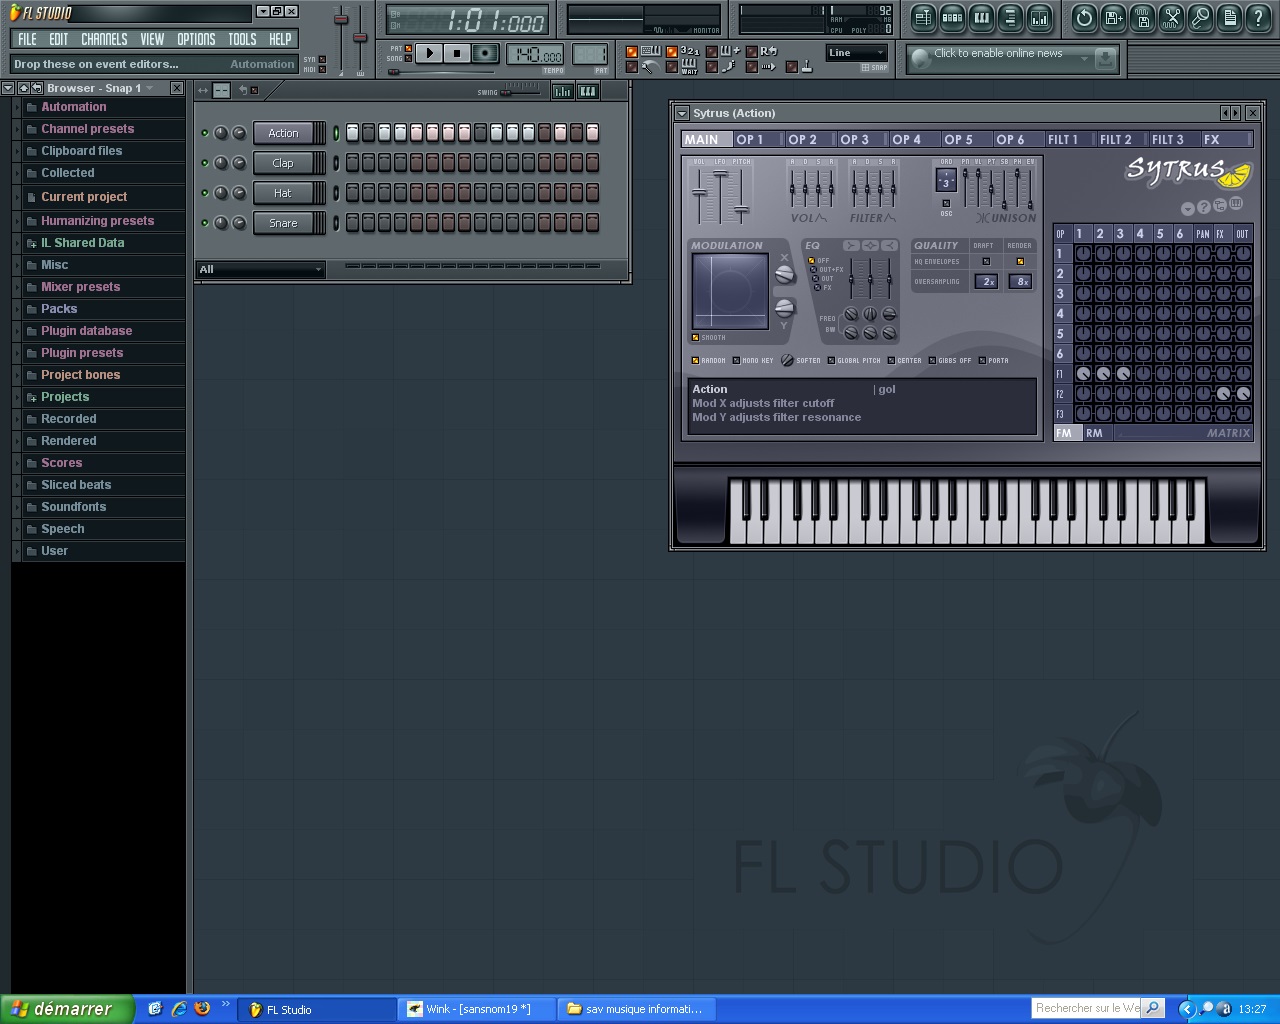The image size is (1280, 1024).
Task: Open the Sytrus window menu arrow
Action: coord(682,113)
